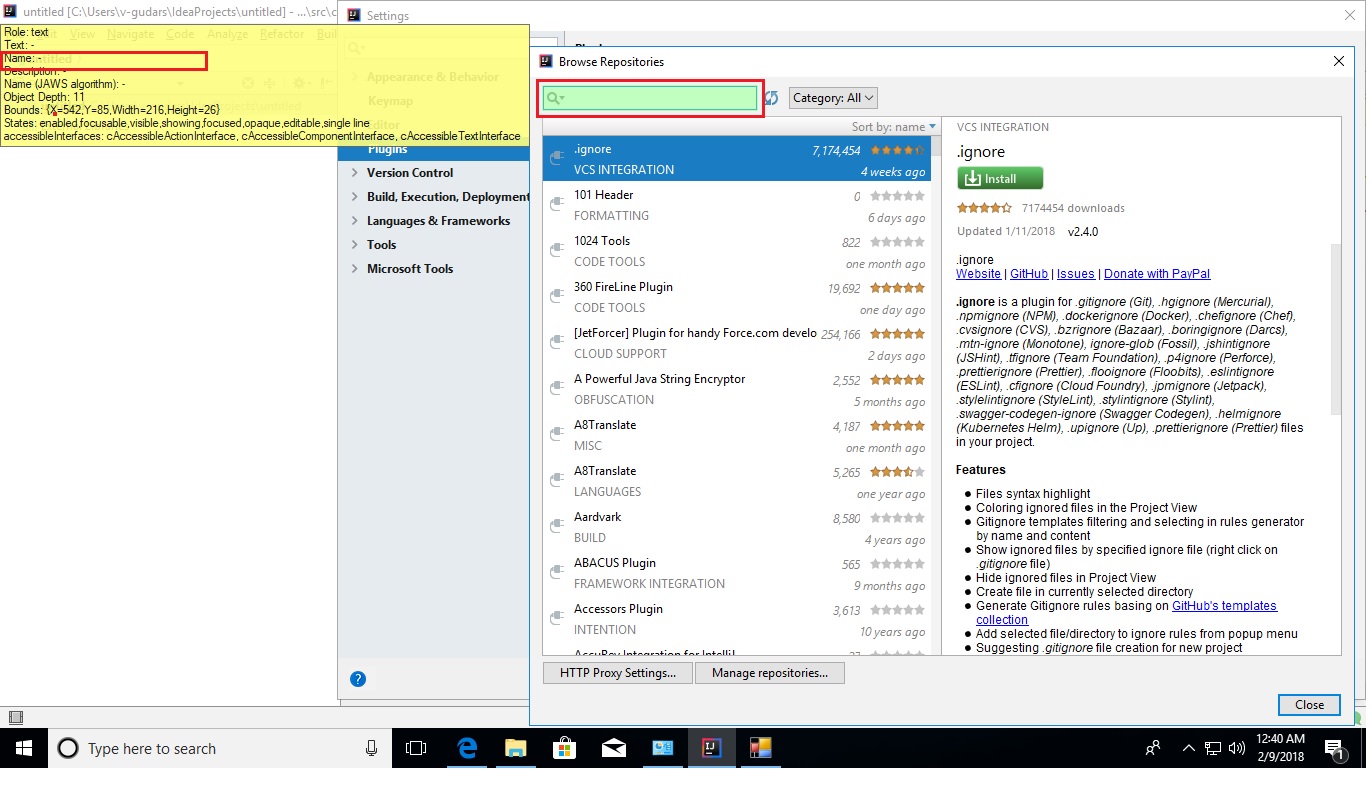This screenshot has height=804, width=1372.
Task: Select the IntelliJ IDEA icon on the taskbar
Action: tap(711, 748)
